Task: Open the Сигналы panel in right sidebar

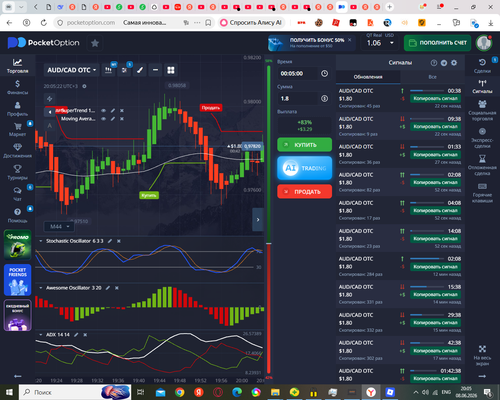Action: coord(482,86)
